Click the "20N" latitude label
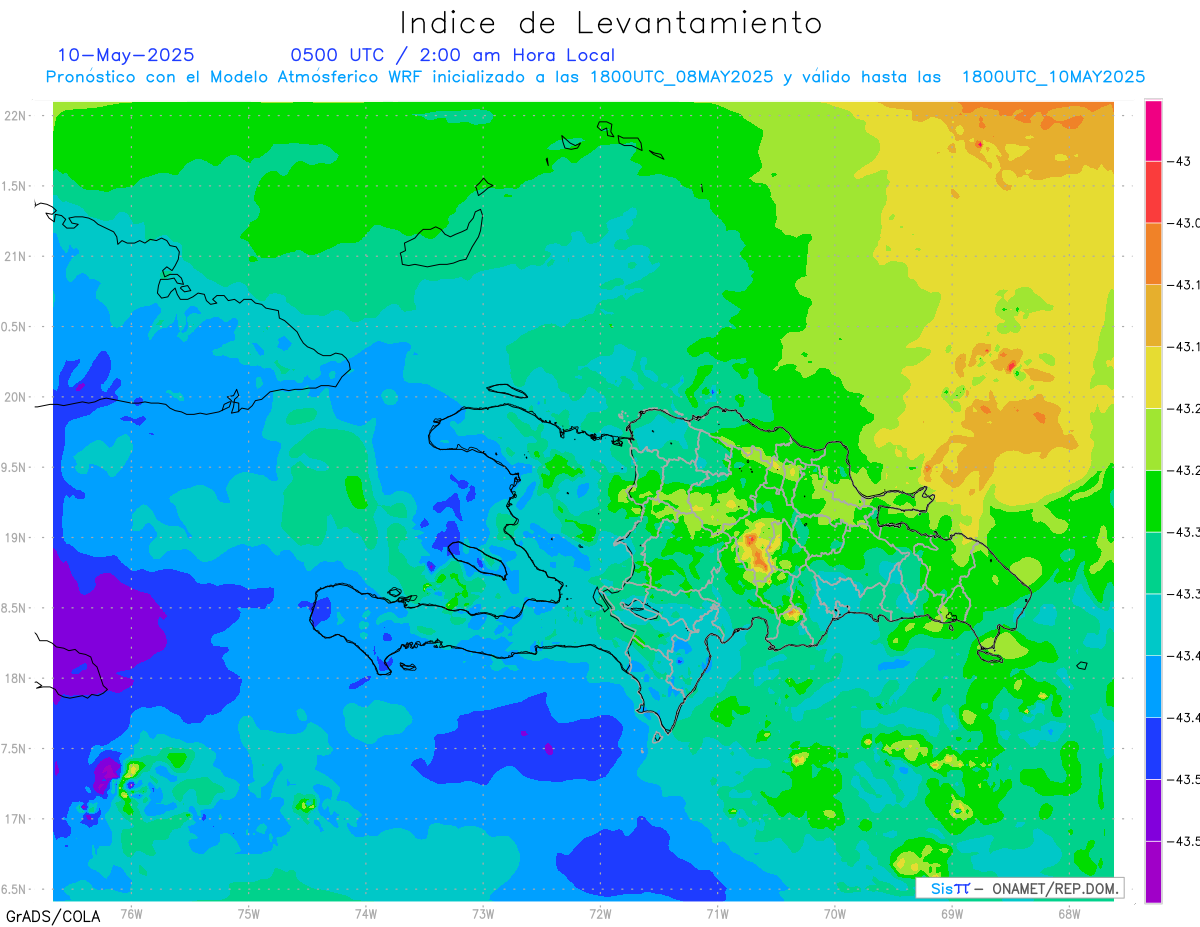The height and width of the screenshot is (927, 1200). click(15, 397)
